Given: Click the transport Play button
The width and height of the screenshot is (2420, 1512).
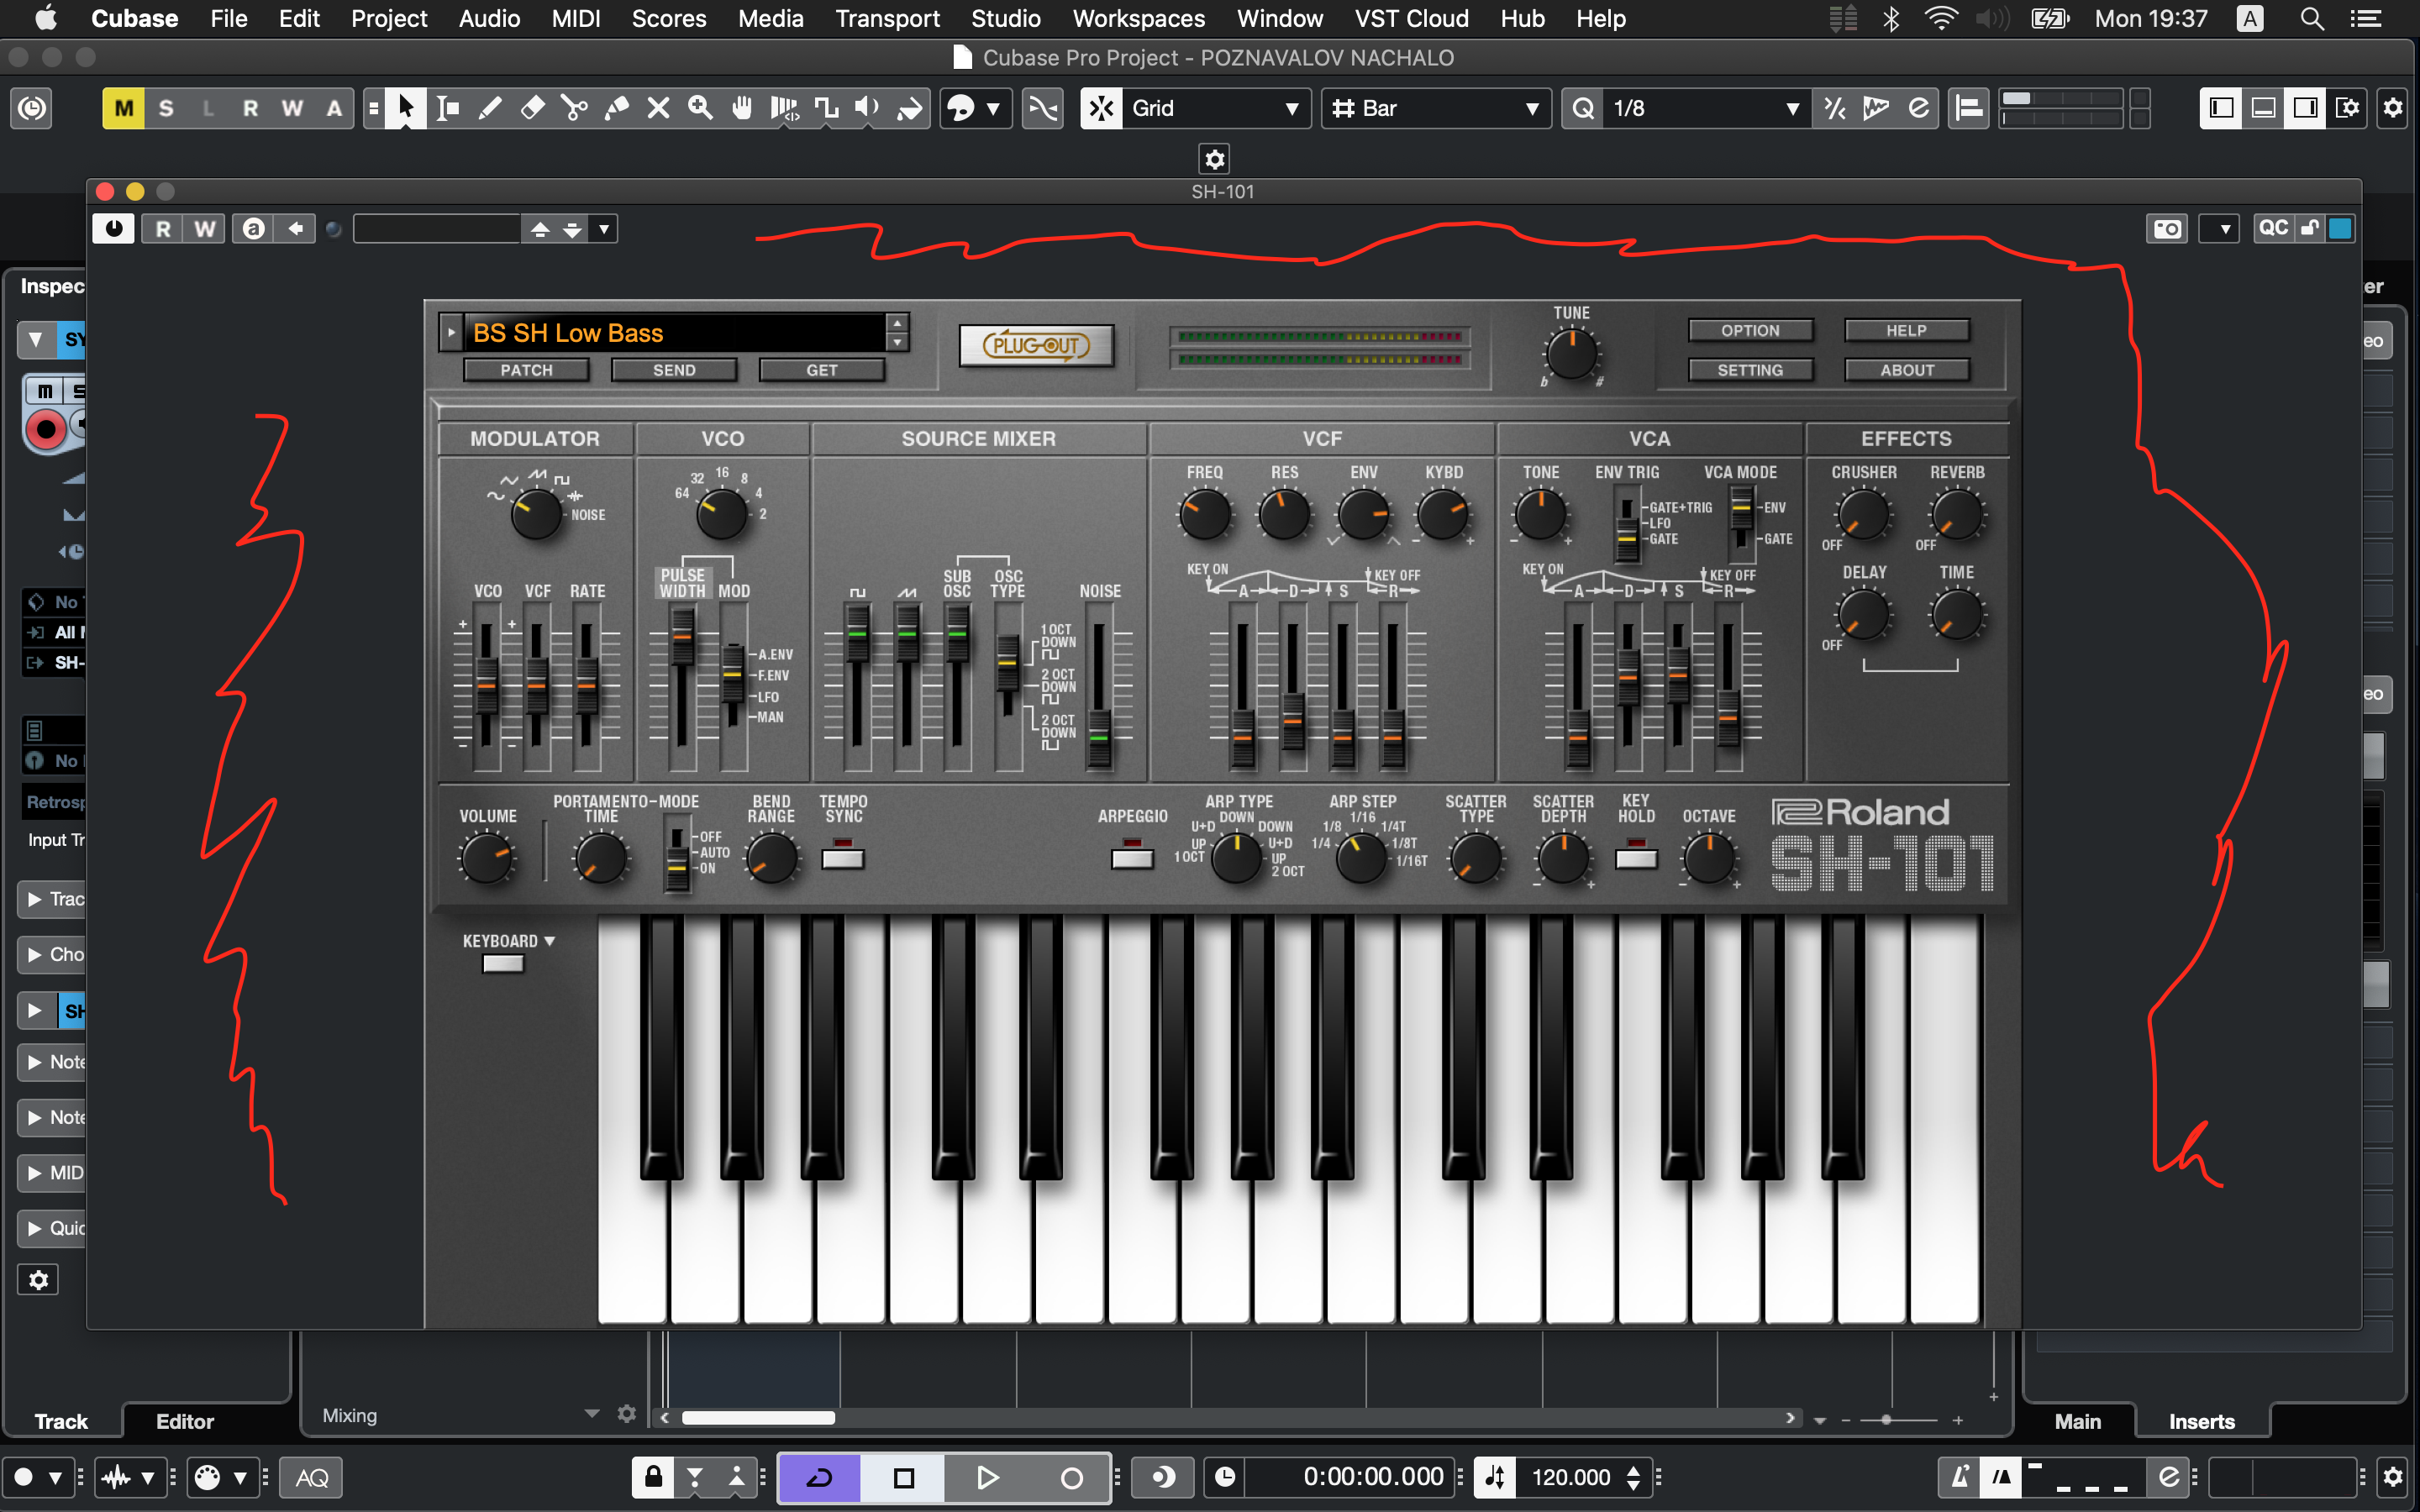Looking at the screenshot, I should 986,1477.
